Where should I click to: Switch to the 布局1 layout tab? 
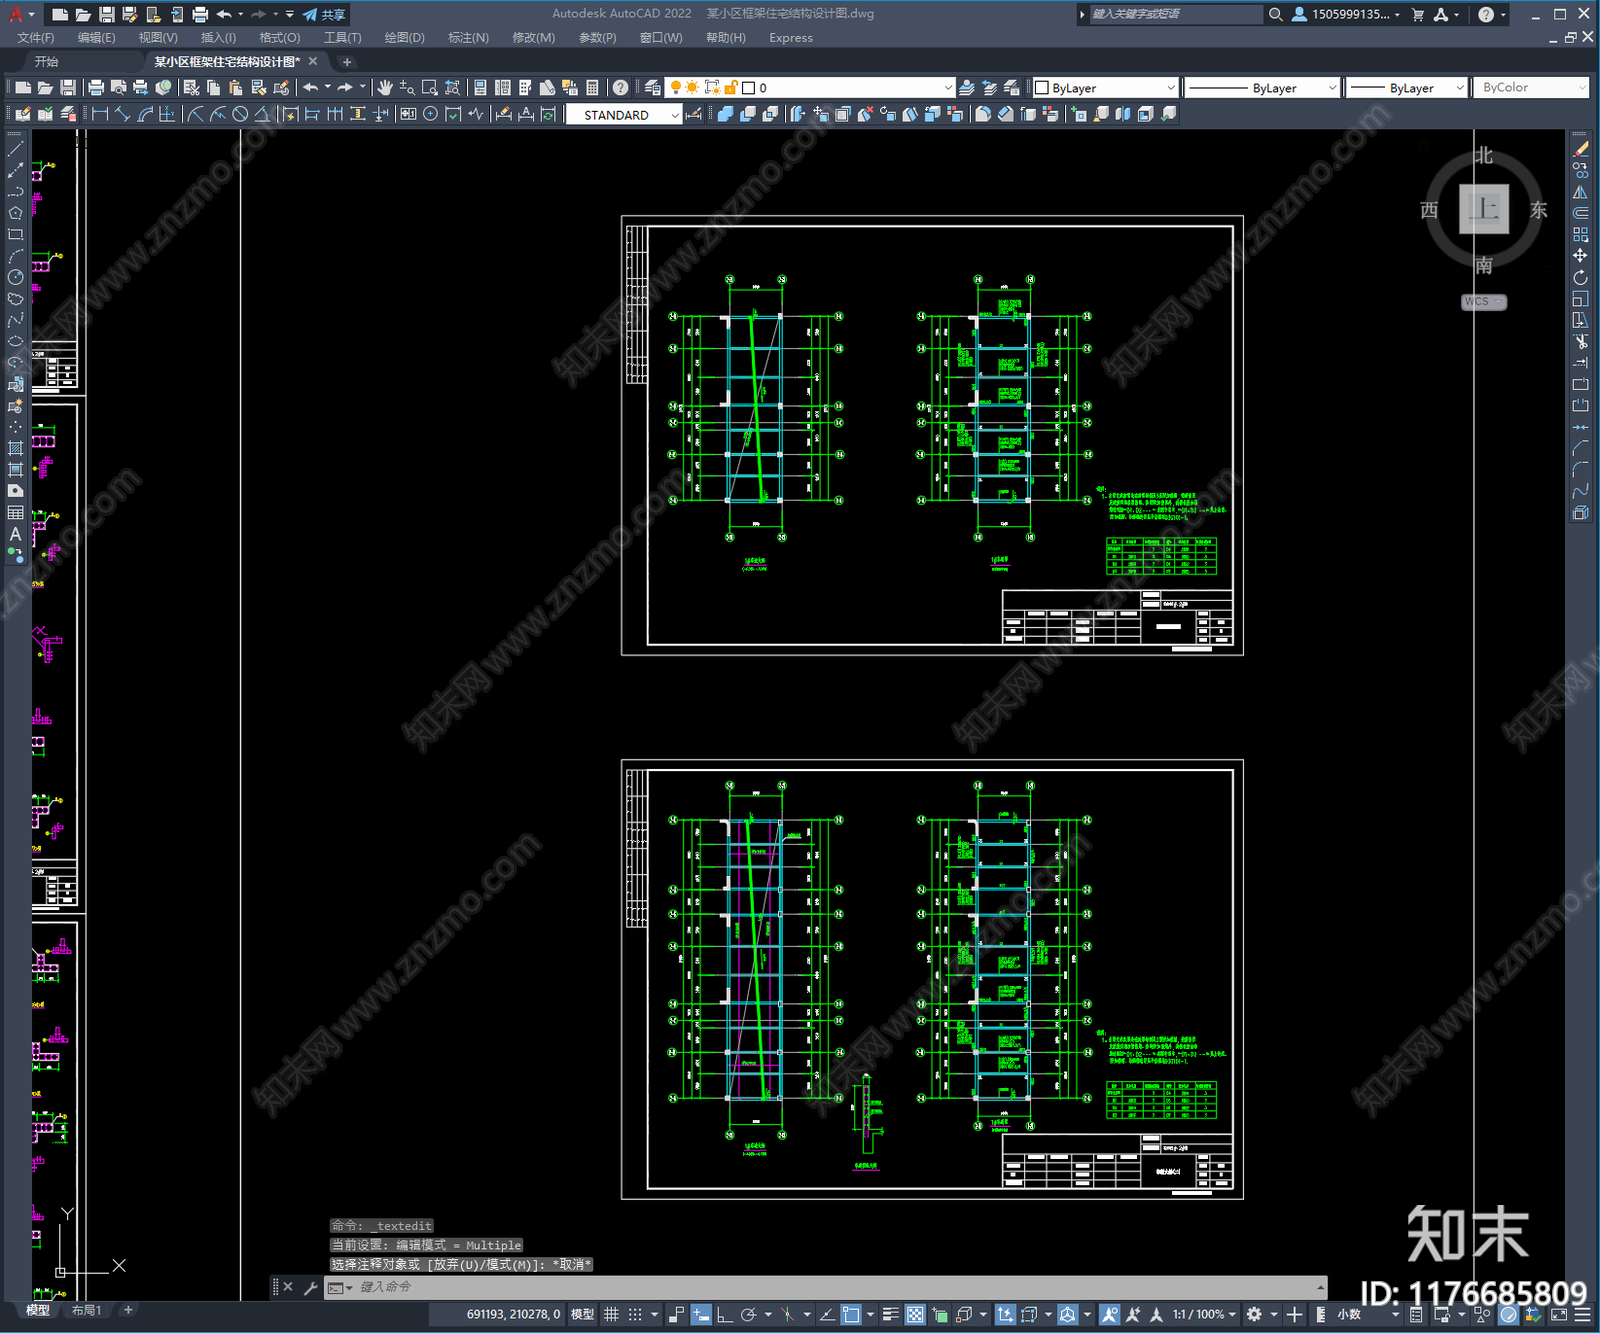pyautogui.click(x=86, y=1310)
